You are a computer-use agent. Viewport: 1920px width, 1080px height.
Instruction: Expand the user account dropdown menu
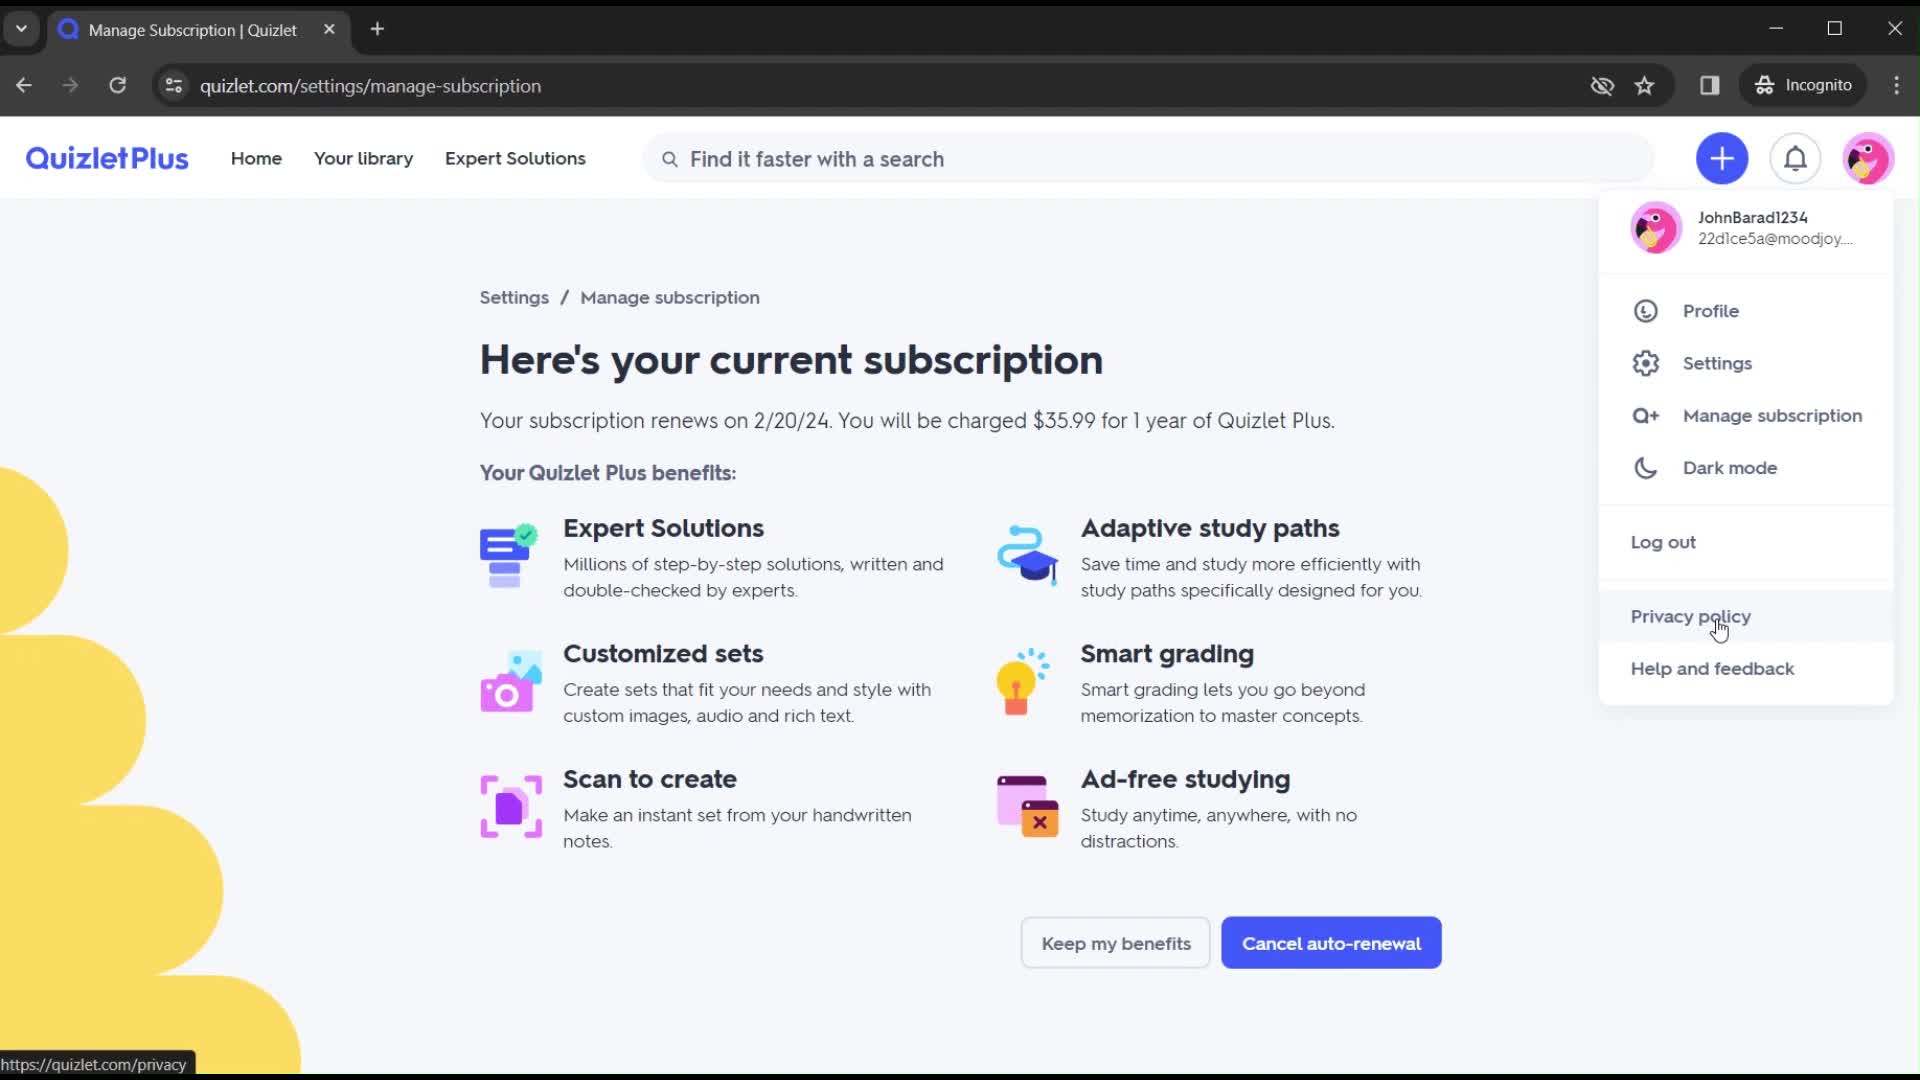(x=1867, y=158)
